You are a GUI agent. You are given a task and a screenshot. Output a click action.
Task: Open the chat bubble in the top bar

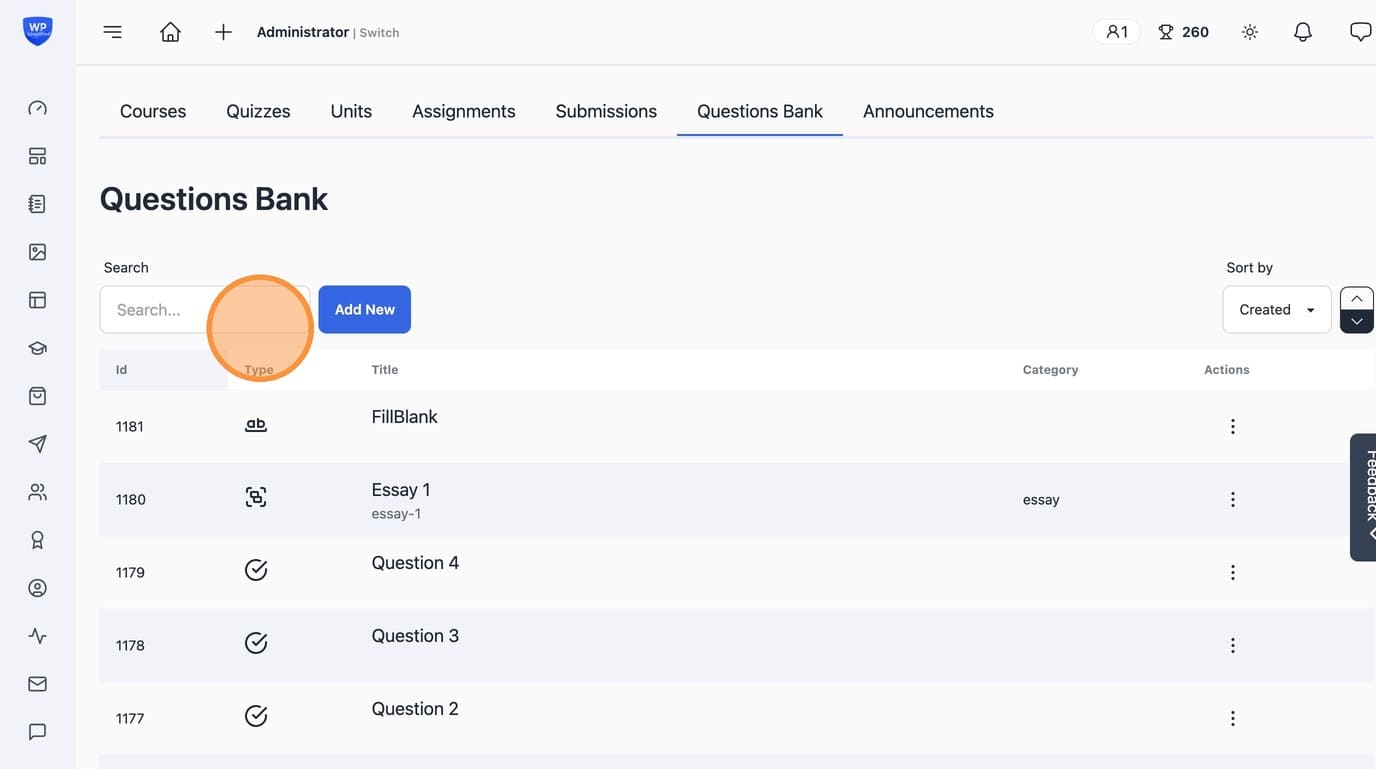(1360, 32)
